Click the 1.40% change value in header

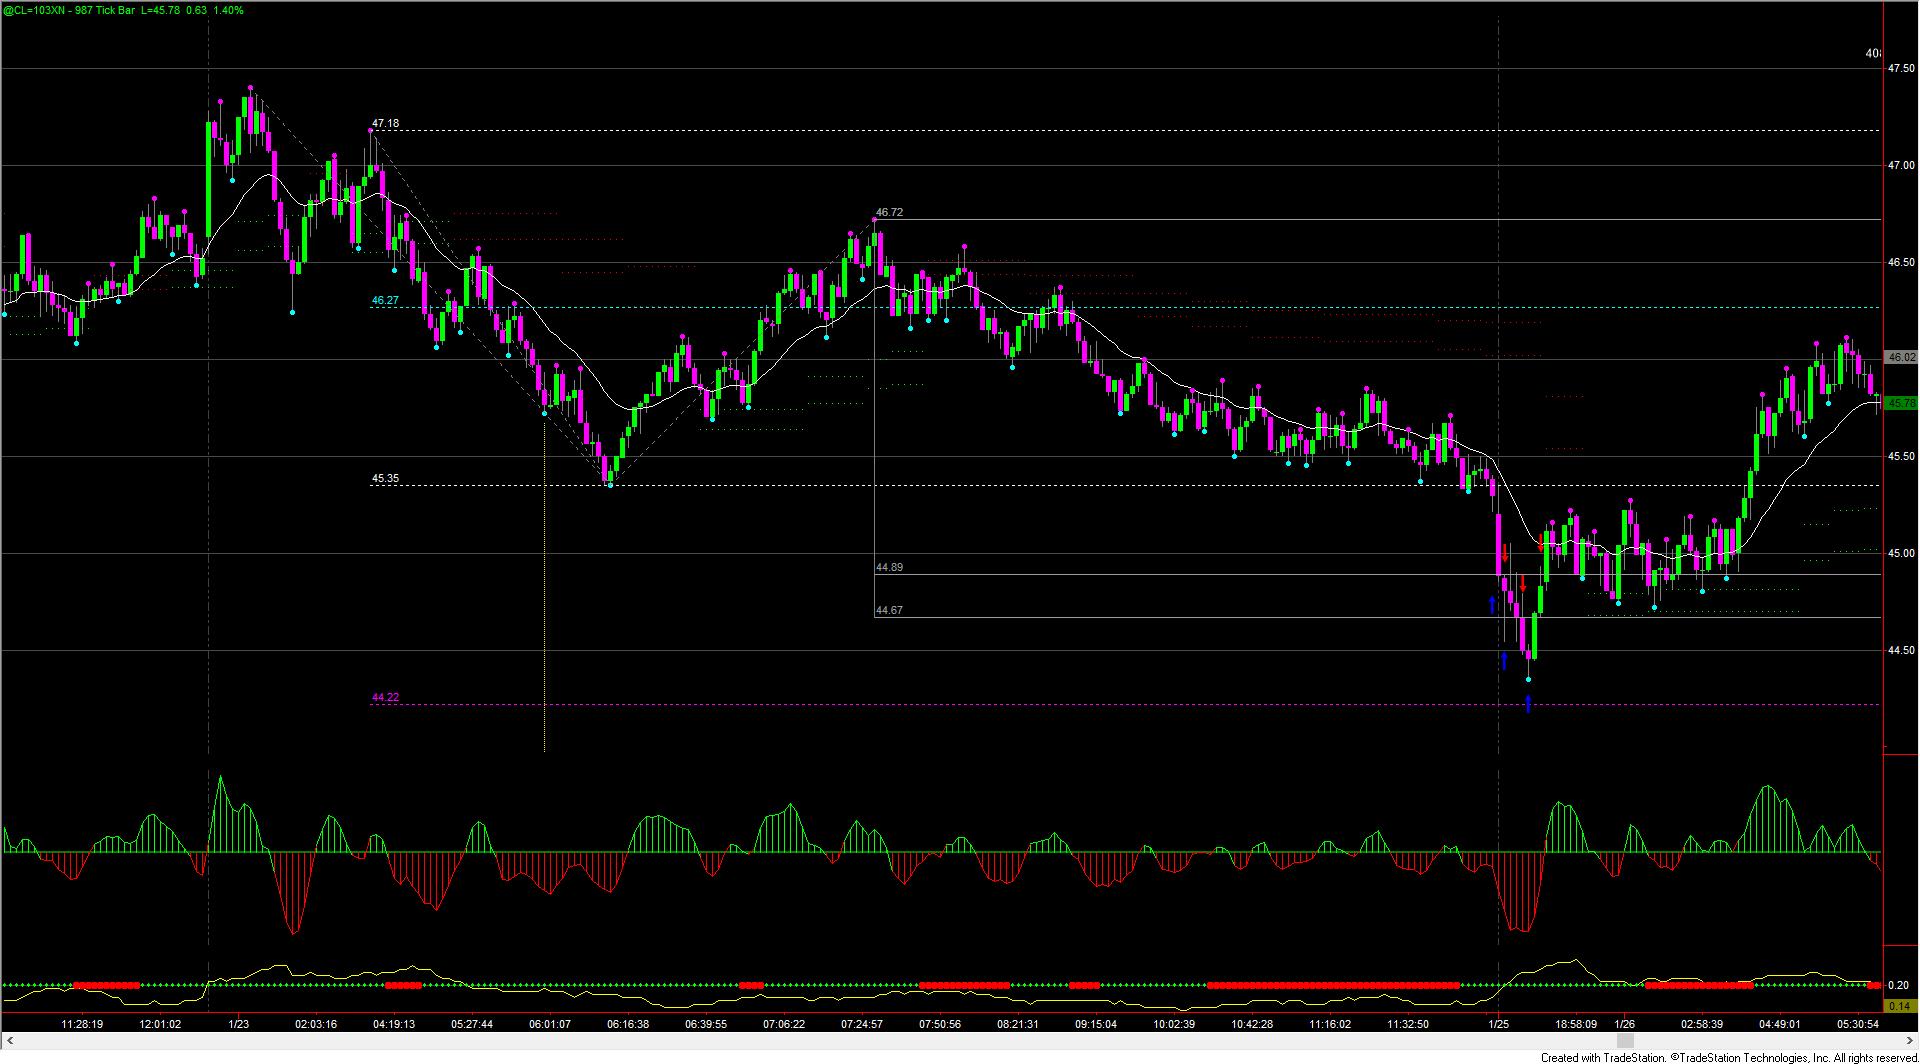[x=229, y=10]
